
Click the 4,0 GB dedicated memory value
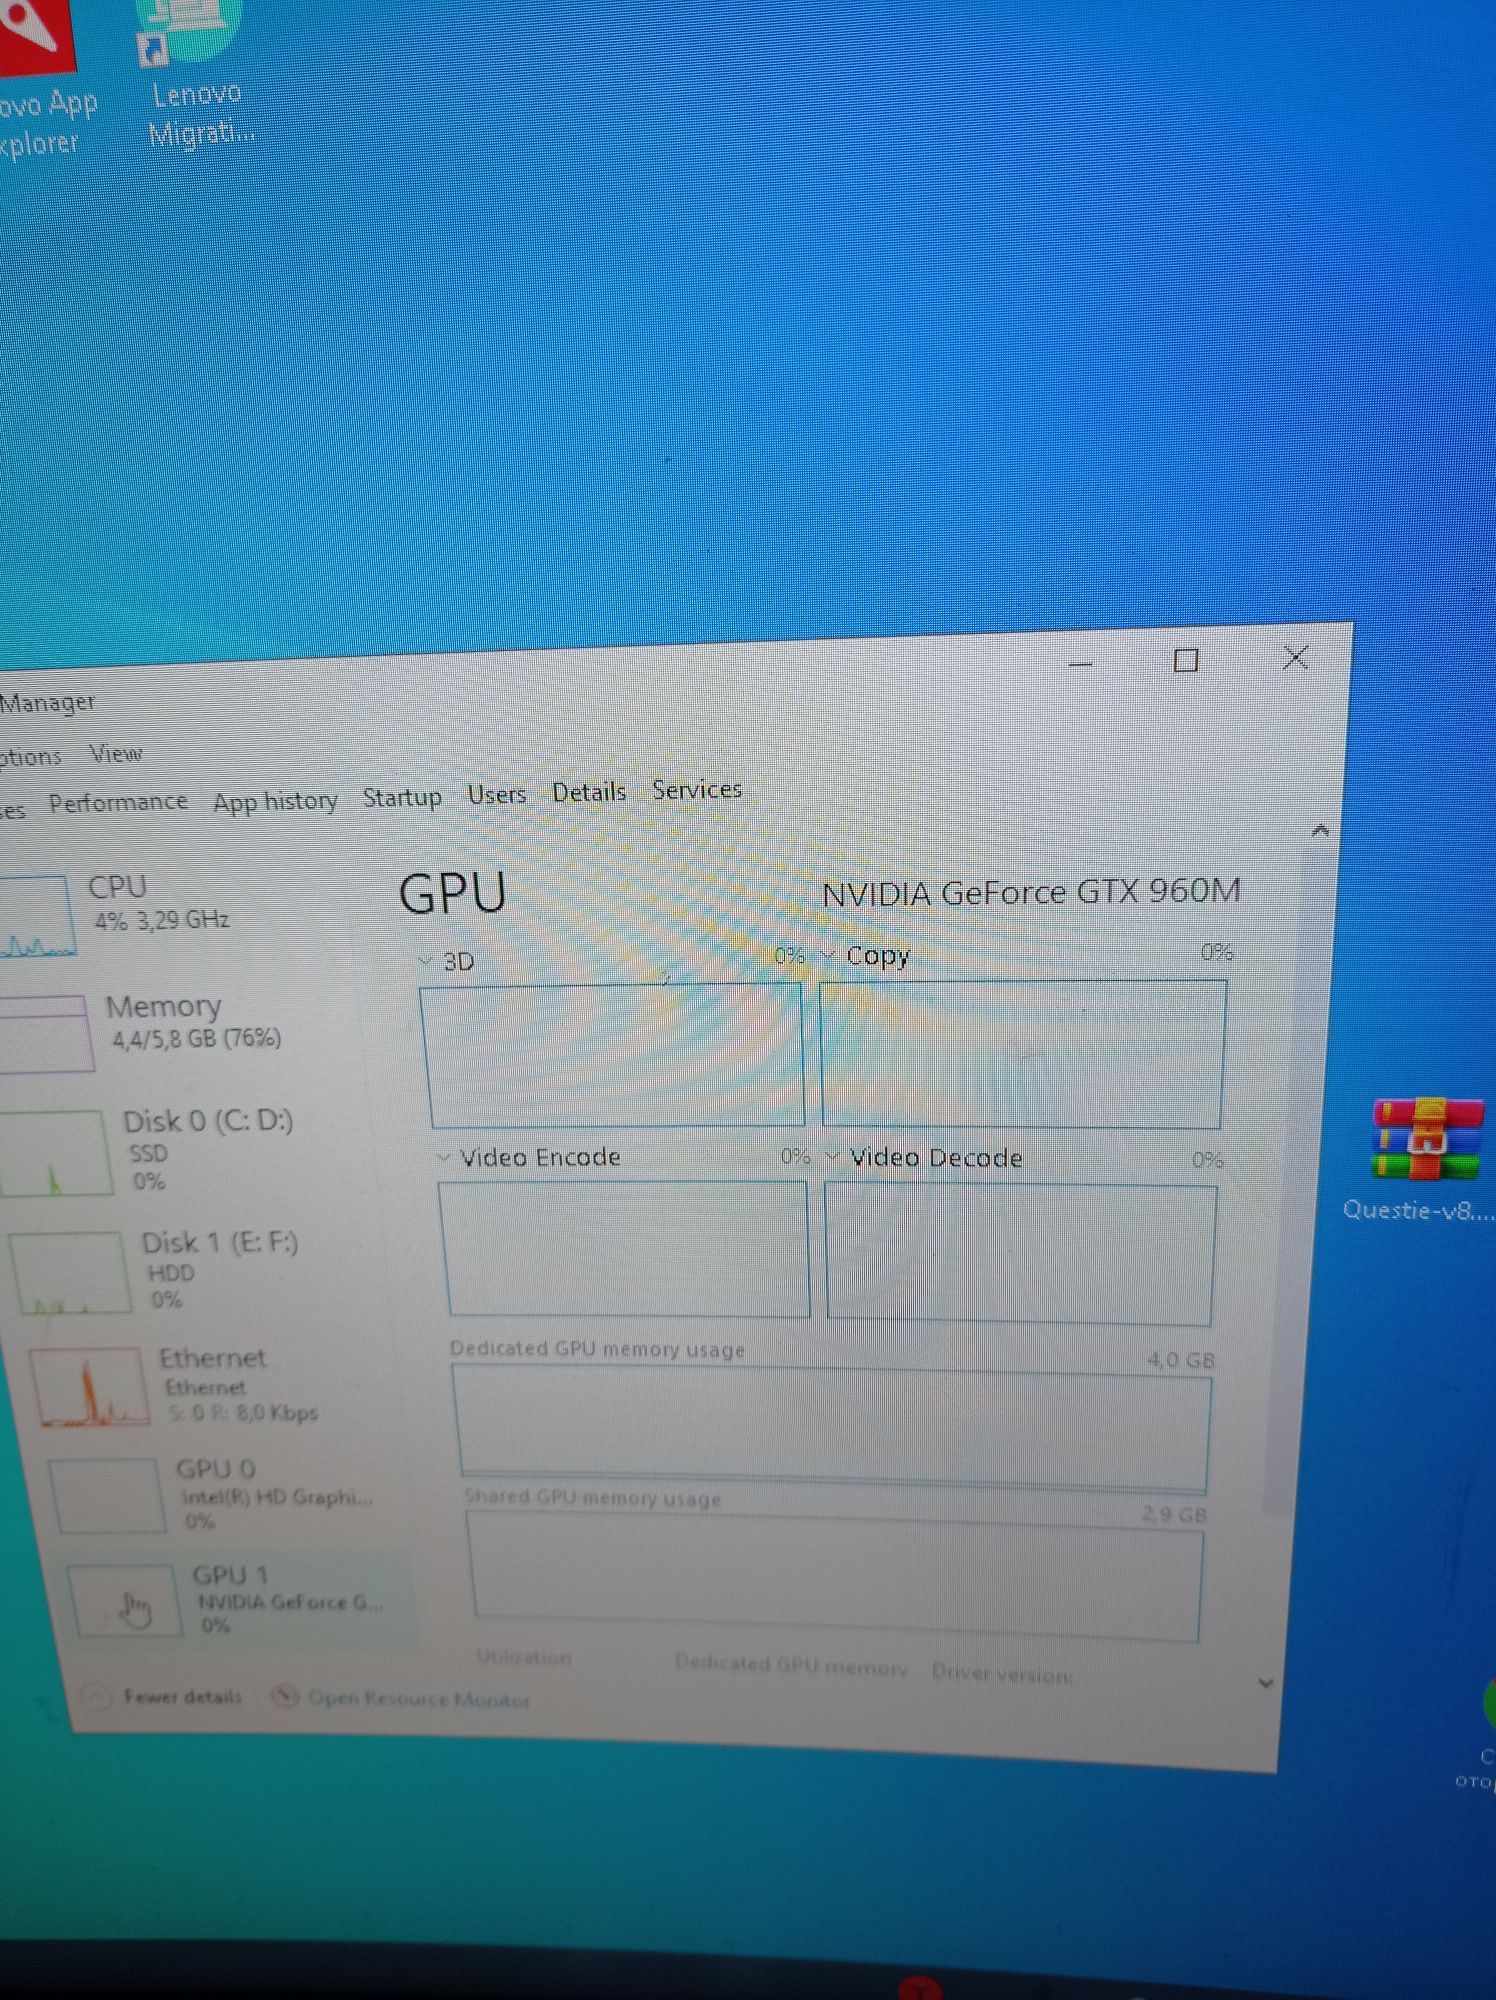(x=1180, y=1360)
